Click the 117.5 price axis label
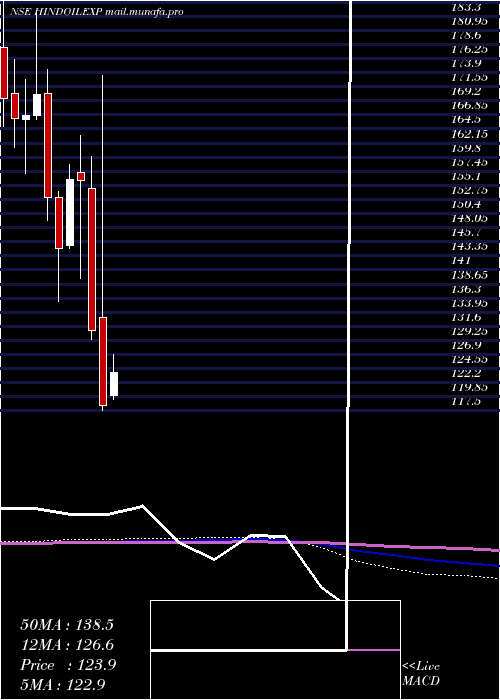500x700 pixels. click(x=466, y=401)
